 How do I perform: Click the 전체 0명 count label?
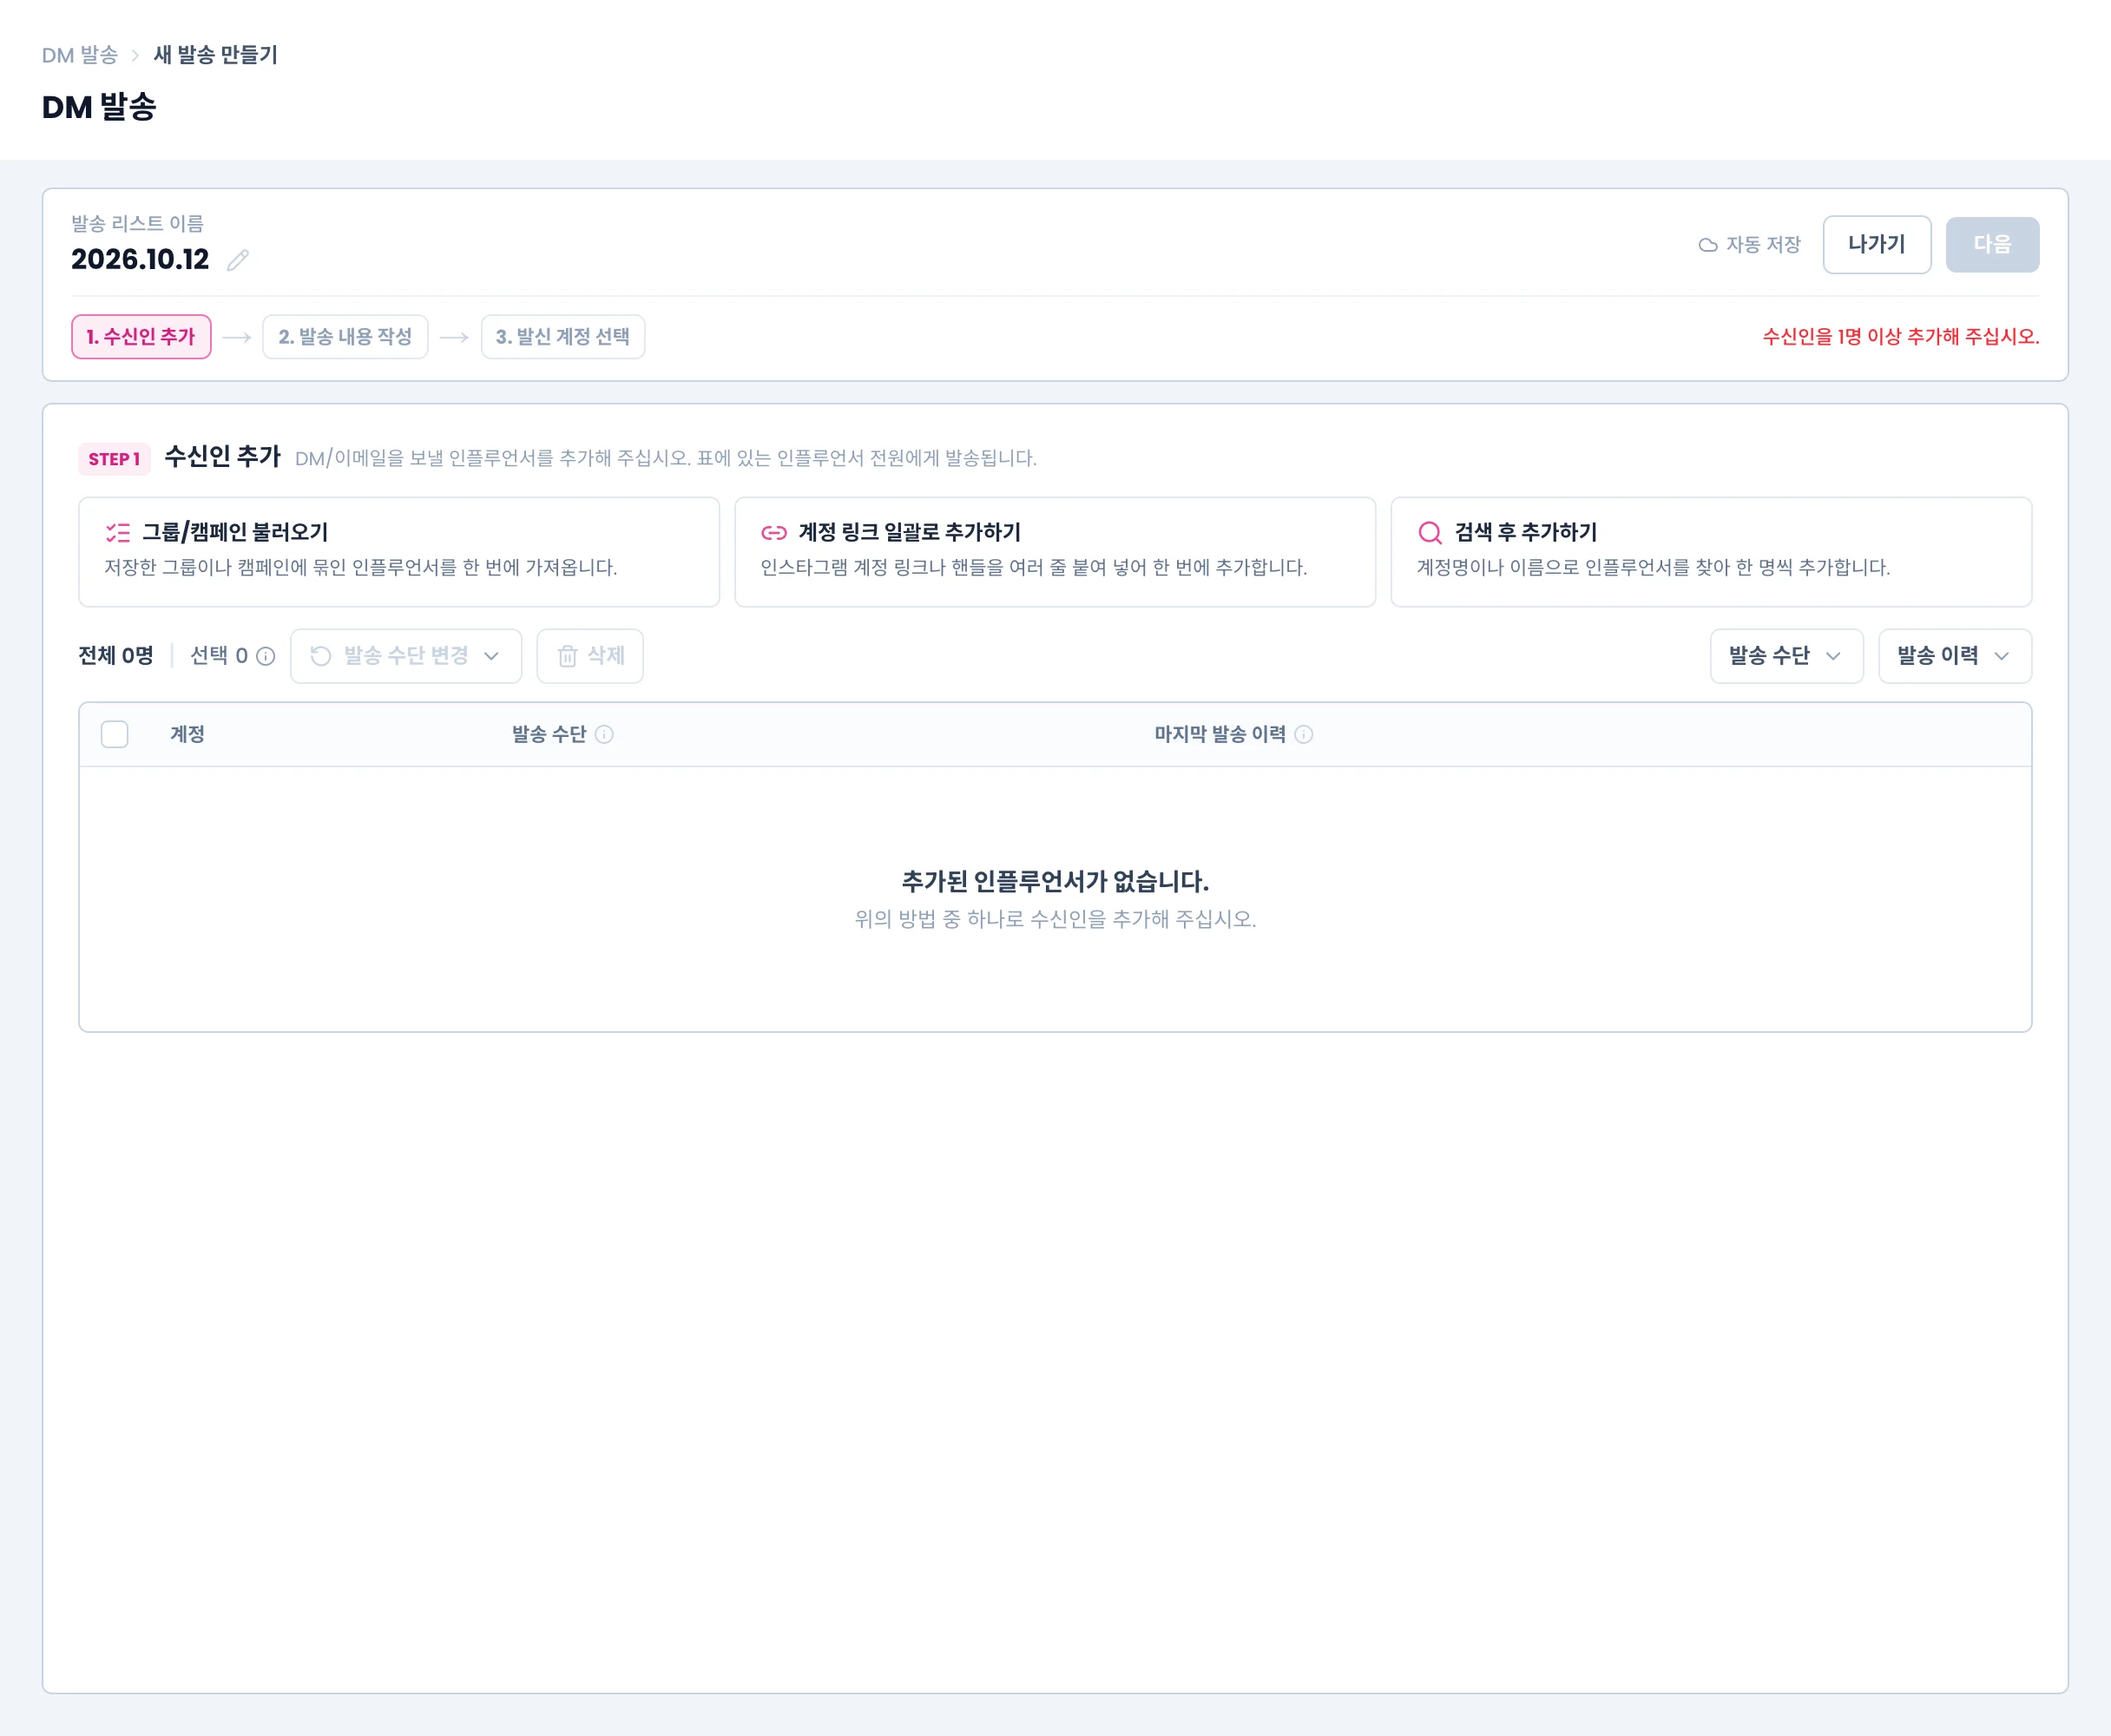[116, 656]
